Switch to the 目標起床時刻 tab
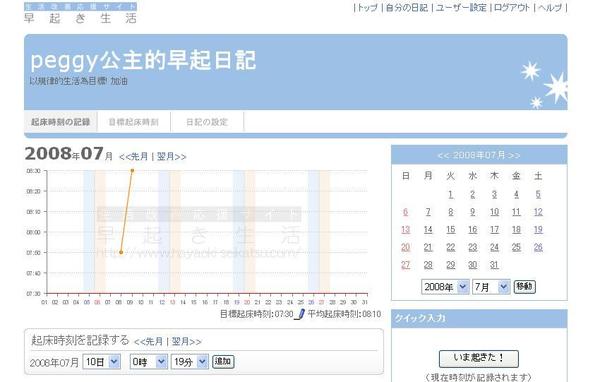This screenshot has height=382, width=600. coord(134,122)
